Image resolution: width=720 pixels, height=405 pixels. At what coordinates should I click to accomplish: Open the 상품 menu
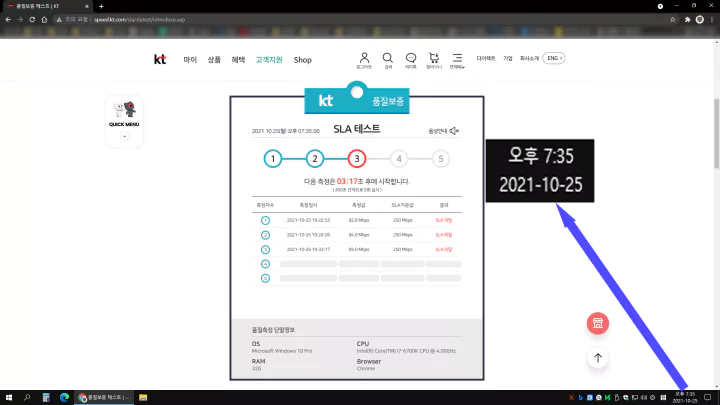point(214,60)
